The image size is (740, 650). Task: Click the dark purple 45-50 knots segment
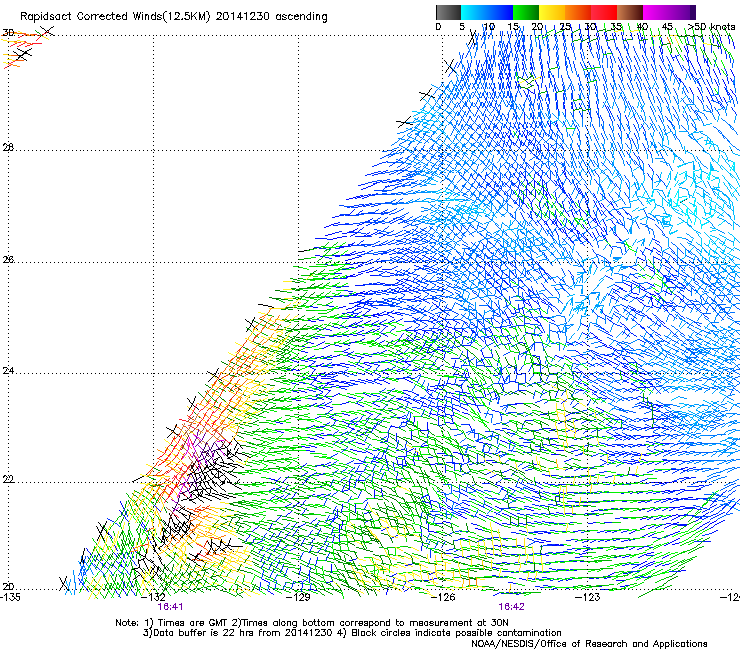(681, 12)
